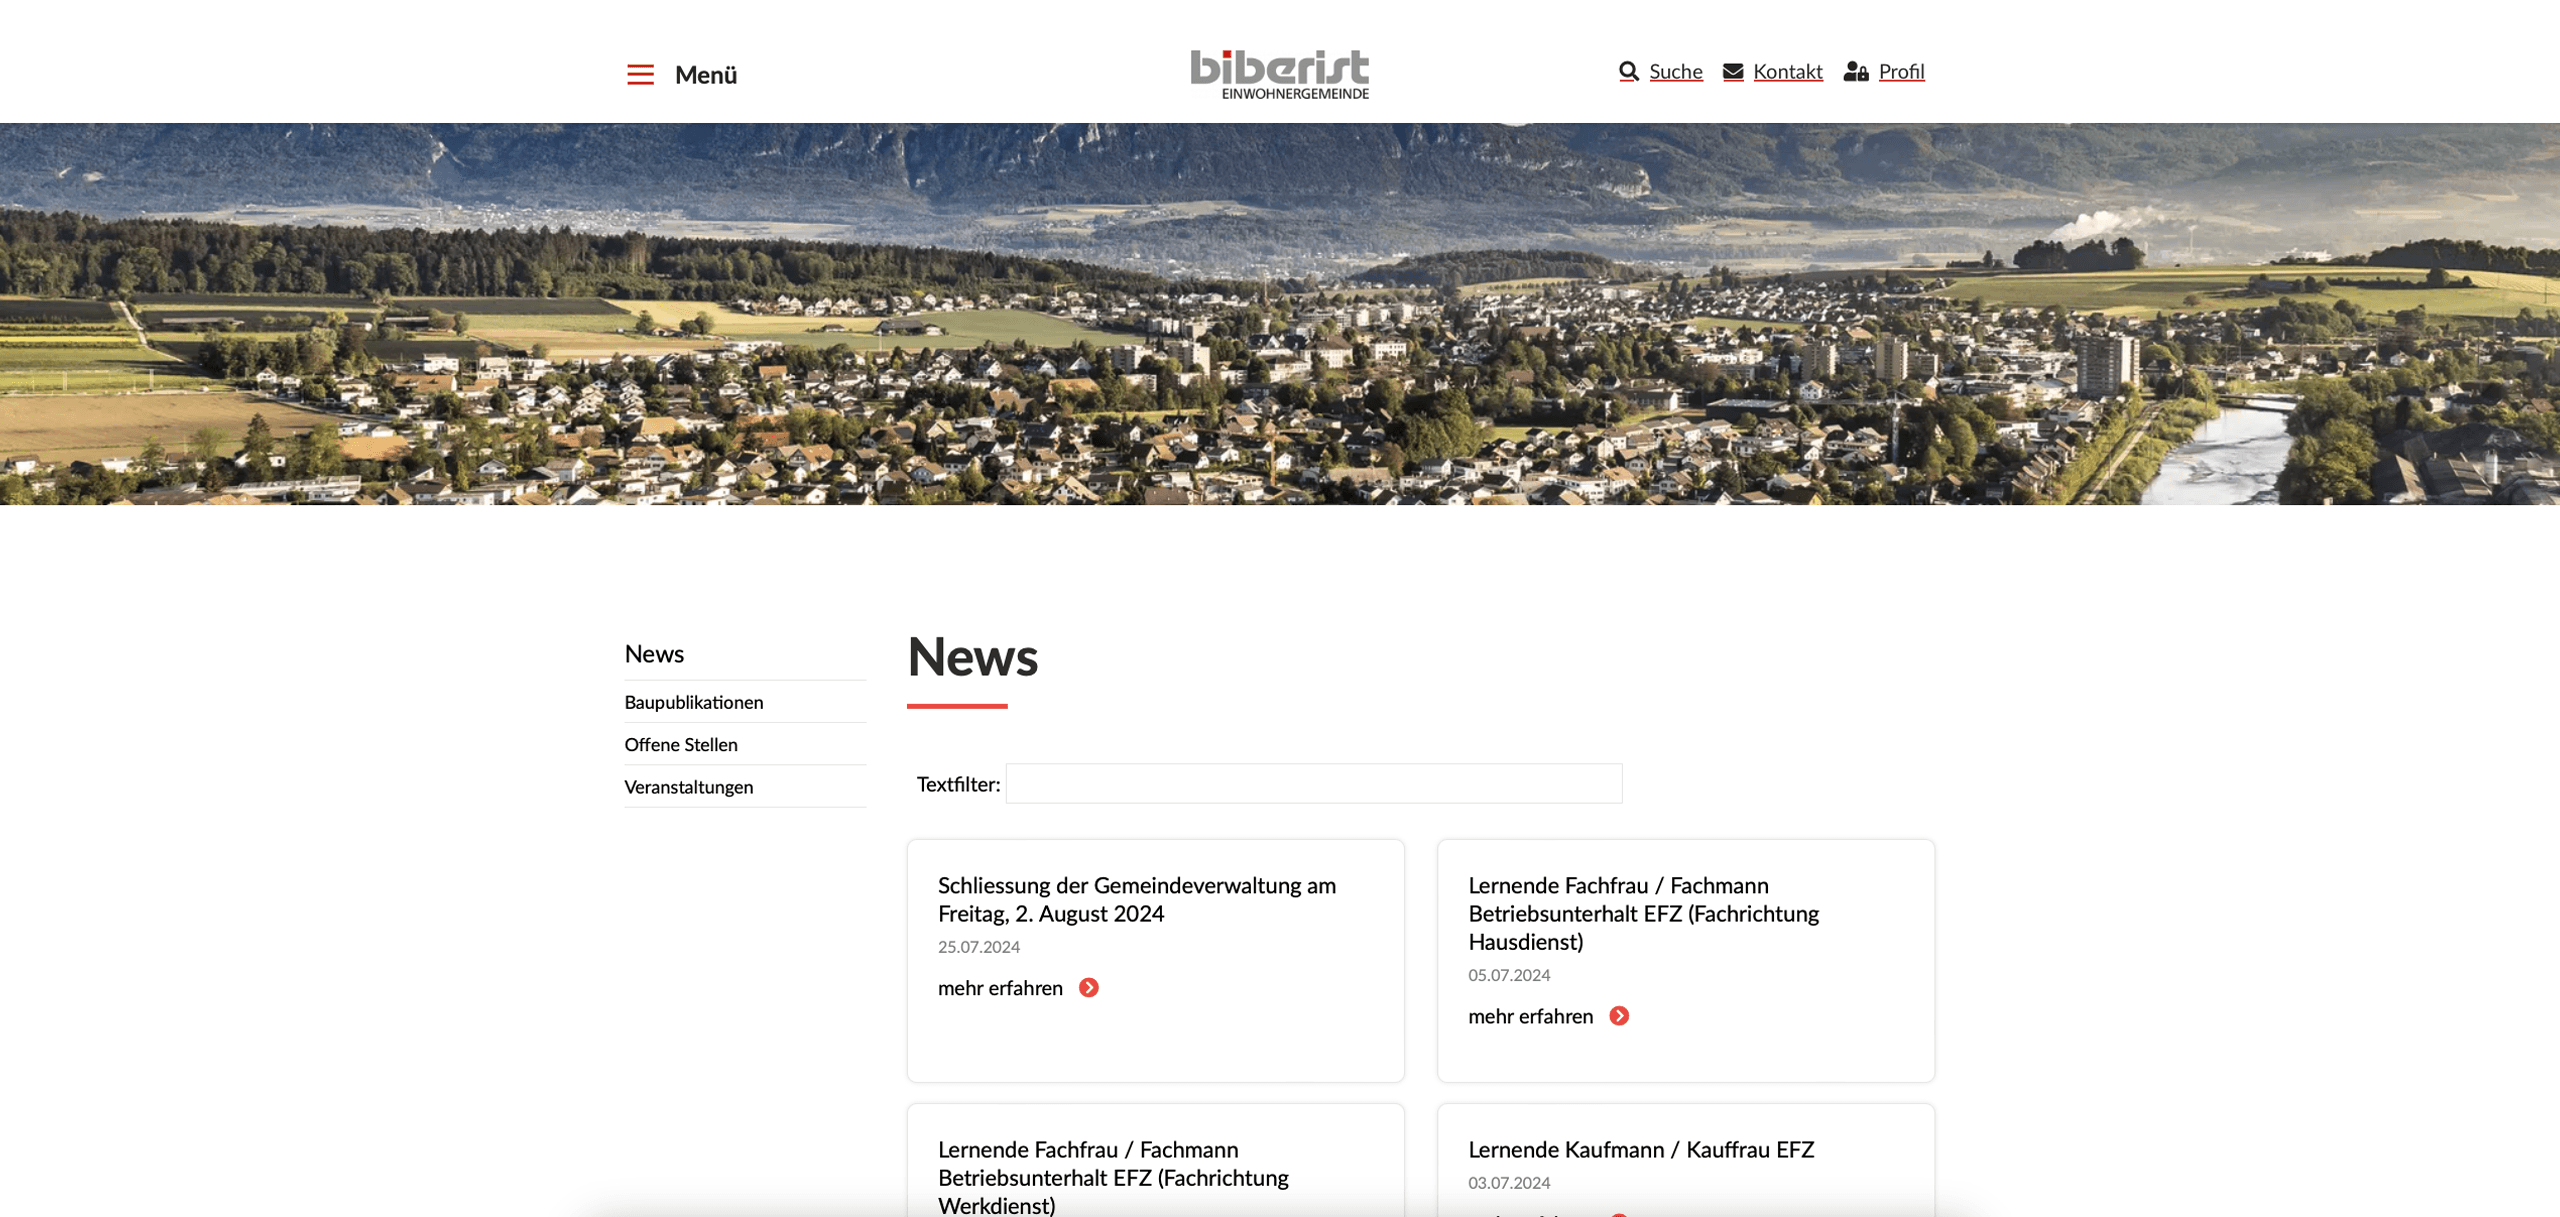Open the hamburger menu icon
2560x1217 pixels.
pos(640,74)
